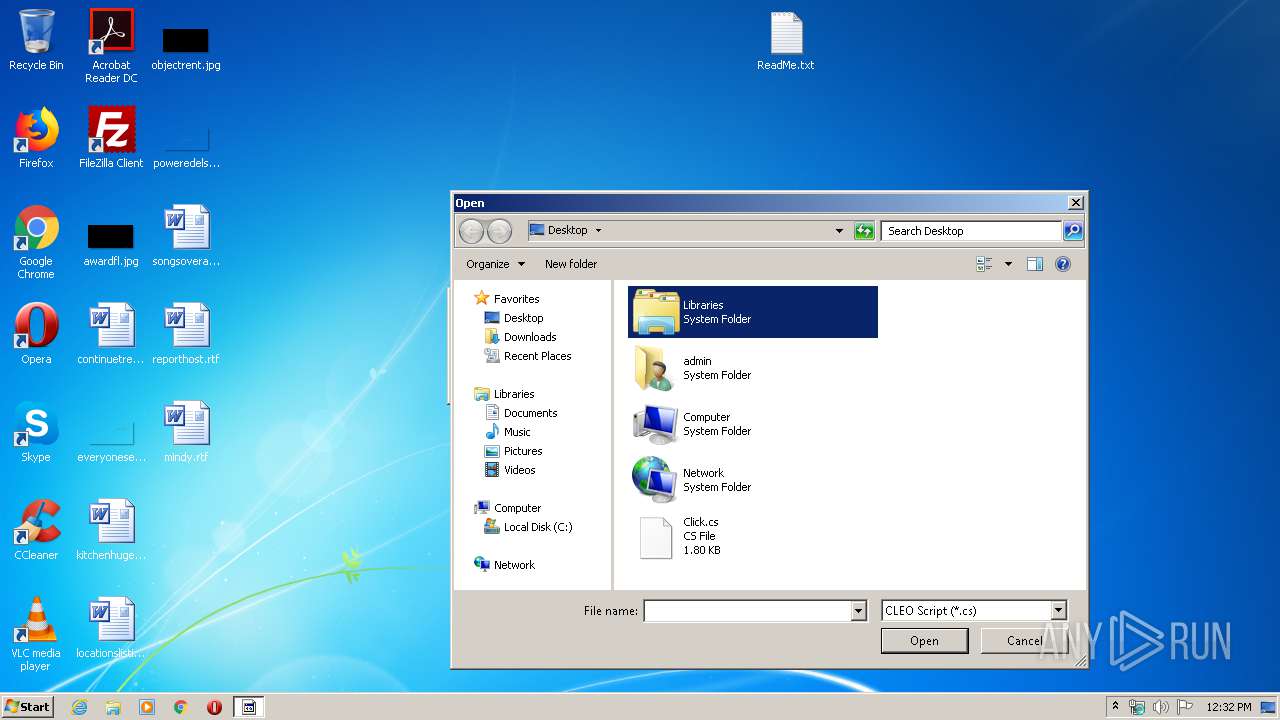Image resolution: width=1280 pixels, height=720 pixels.
Task: Click the New folder button
Action: coord(571,264)
